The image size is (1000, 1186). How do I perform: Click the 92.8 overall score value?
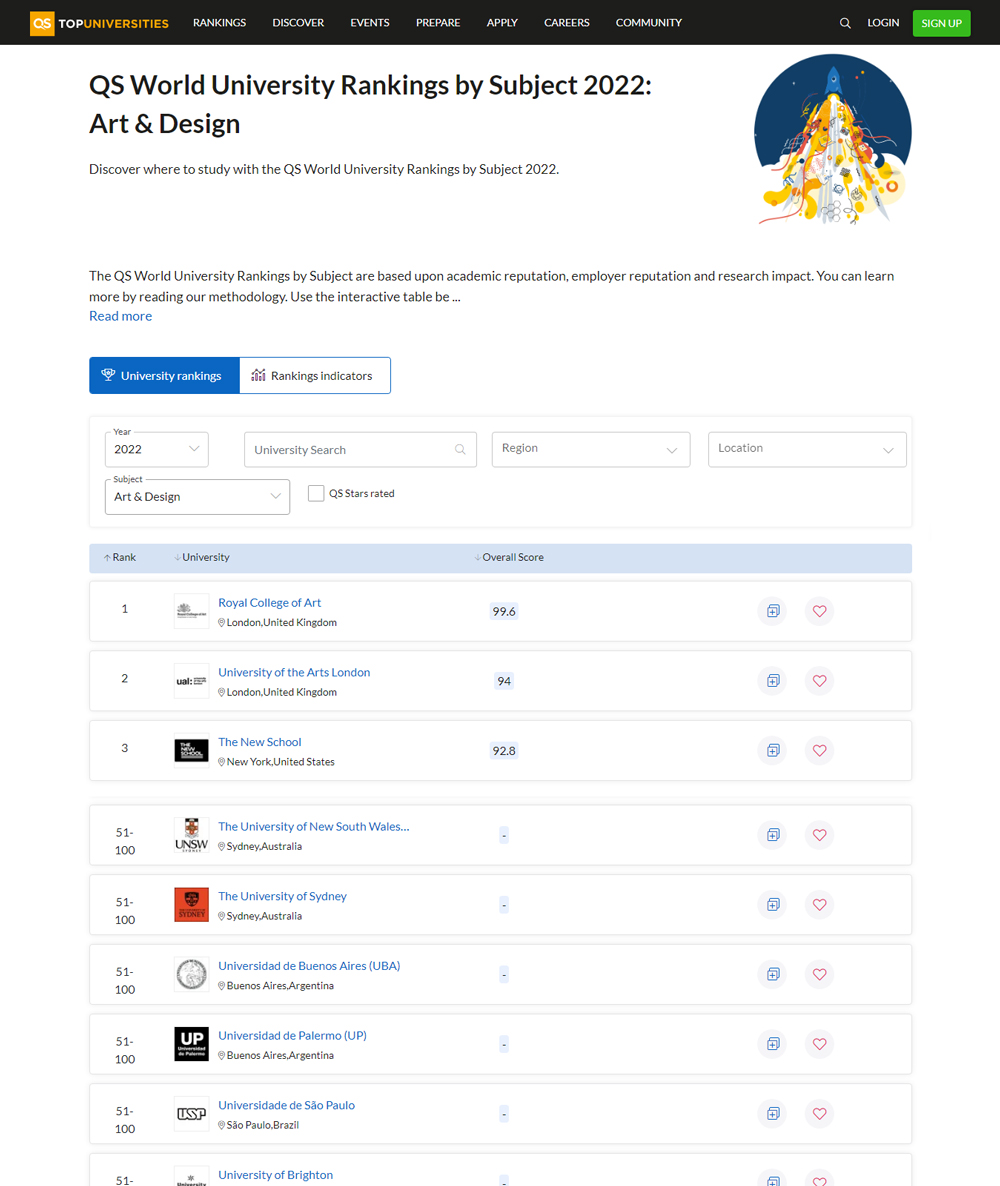[504, 750]
